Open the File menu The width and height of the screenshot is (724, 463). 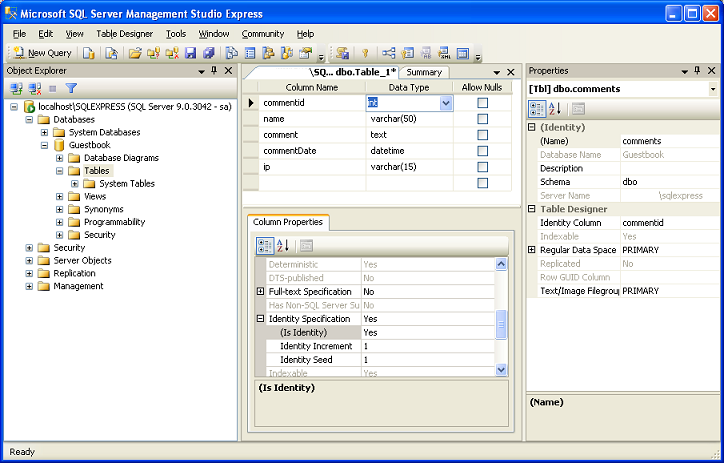(x=19, y=34)
